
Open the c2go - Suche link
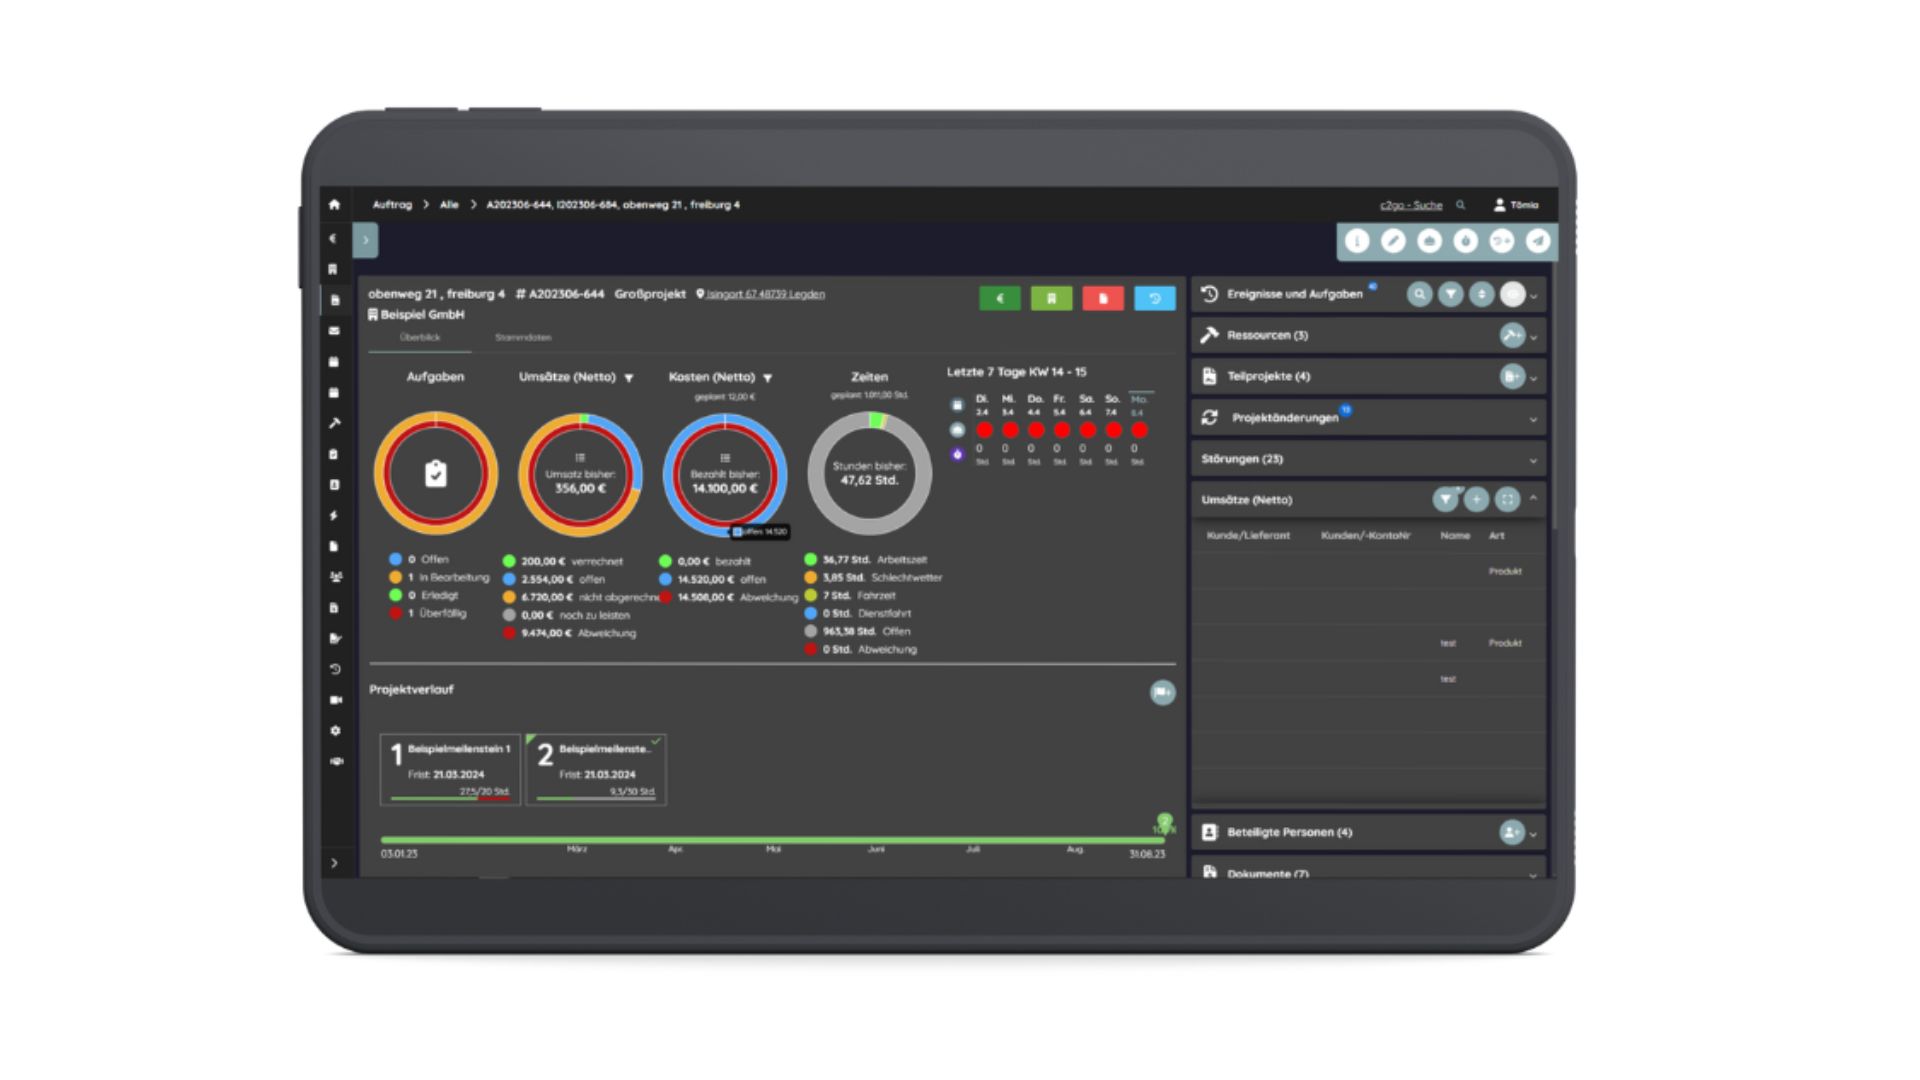coord(1411,205)
